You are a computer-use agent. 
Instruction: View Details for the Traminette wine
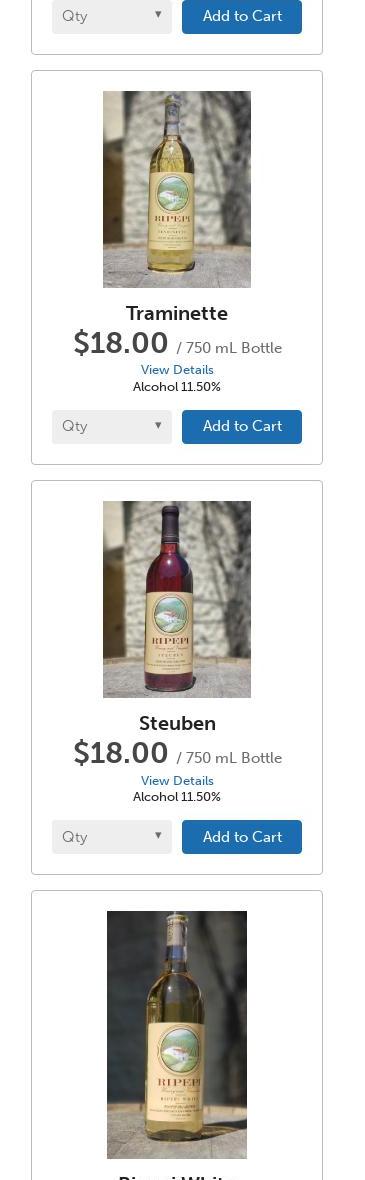tap(177, 370)
